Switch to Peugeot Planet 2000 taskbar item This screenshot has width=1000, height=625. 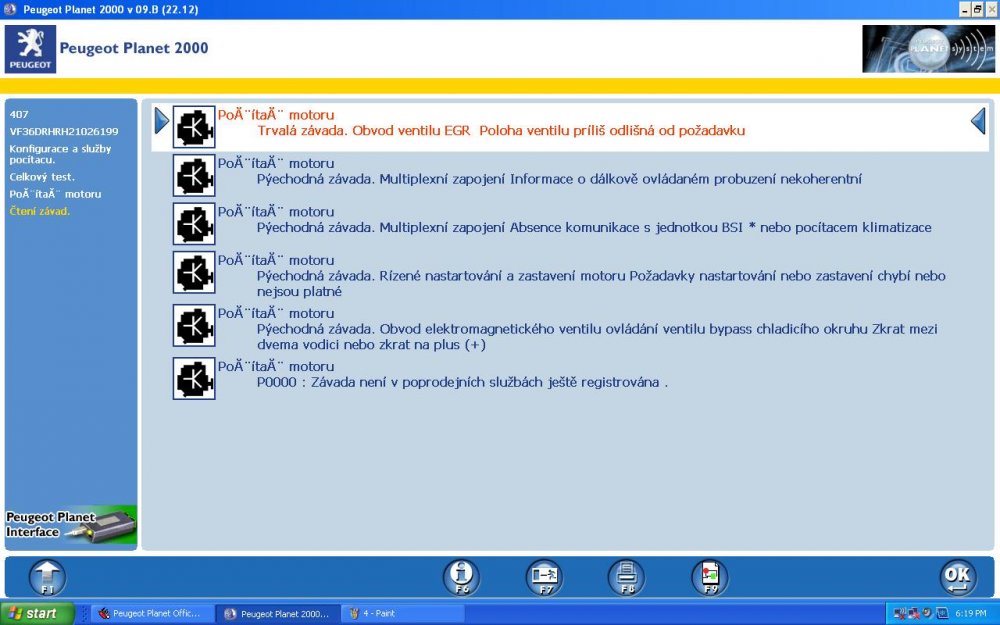click(277, 614)
